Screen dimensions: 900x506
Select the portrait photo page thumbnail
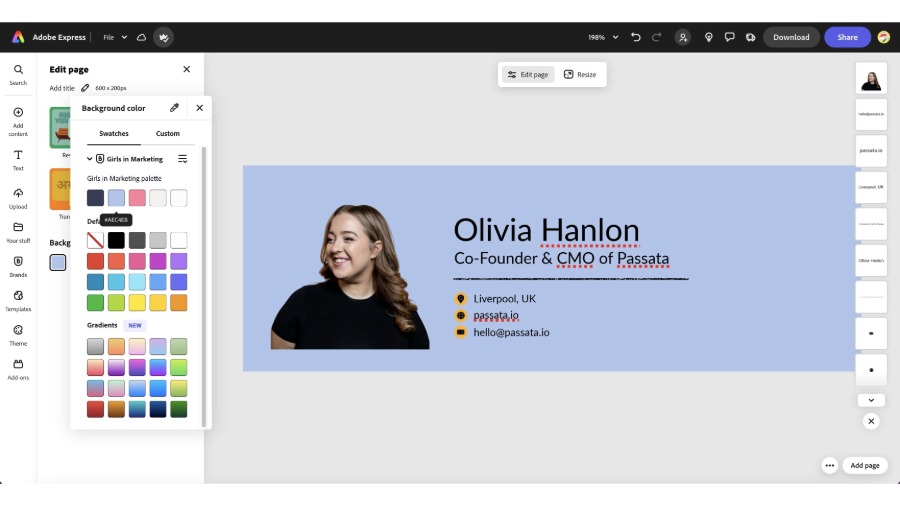pos(871,78)
